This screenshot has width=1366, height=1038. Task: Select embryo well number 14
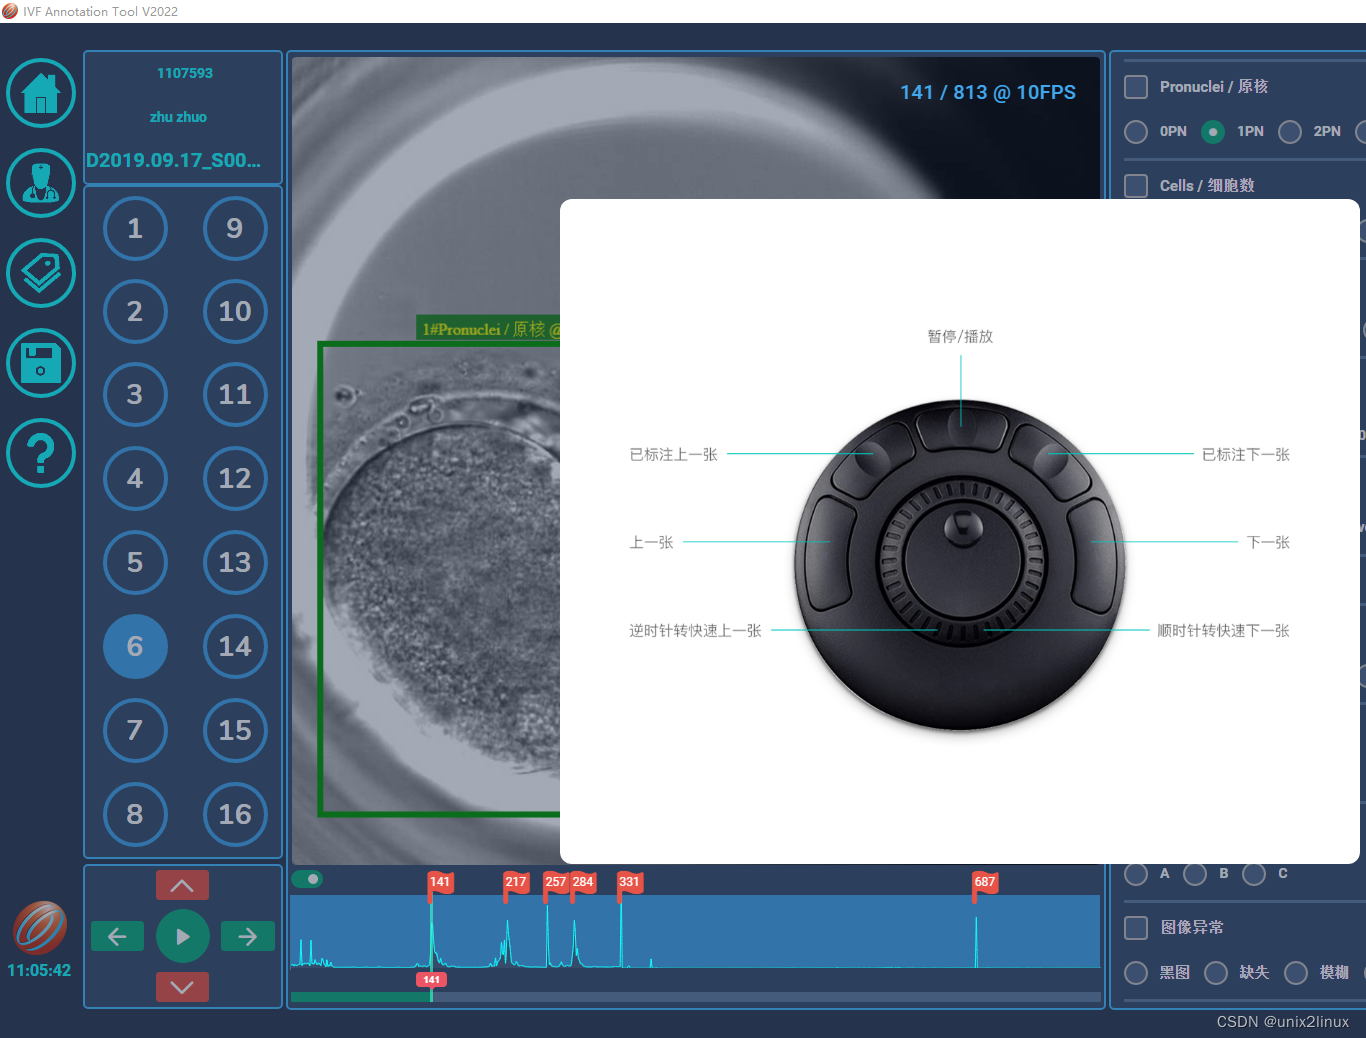pos(235,646)
